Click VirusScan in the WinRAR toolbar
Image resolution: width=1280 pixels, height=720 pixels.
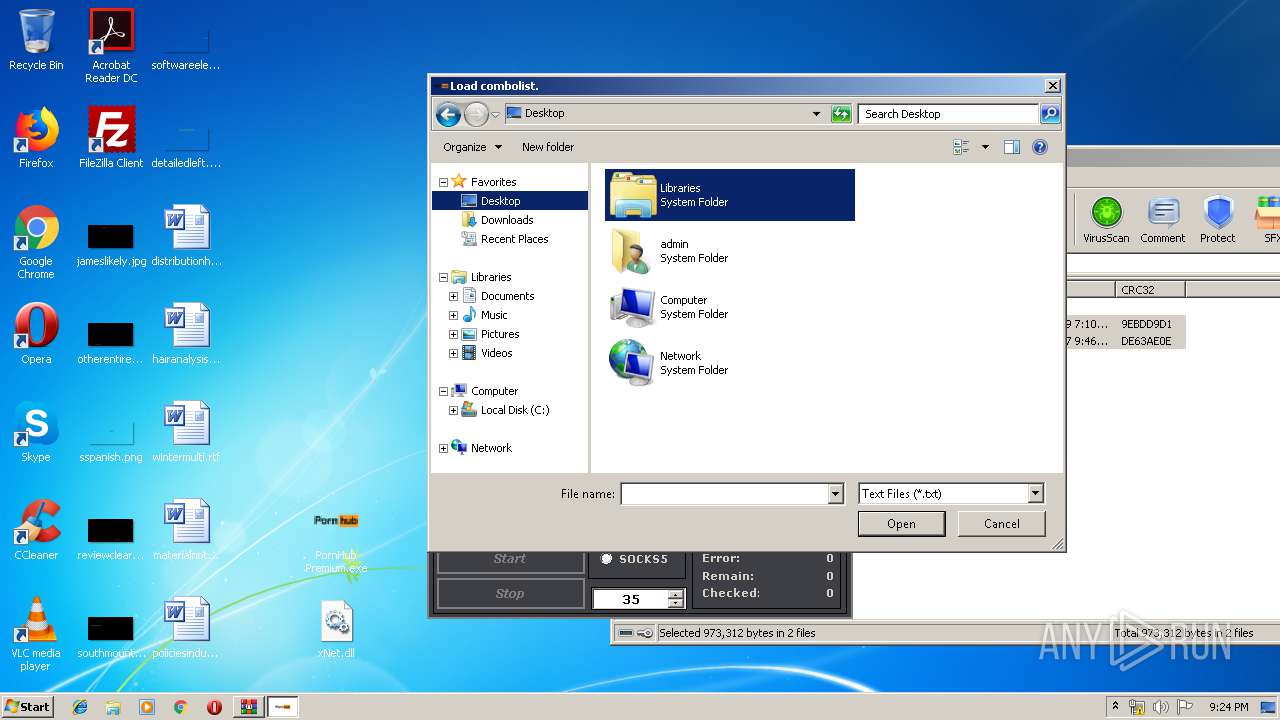coord(1106,220)
